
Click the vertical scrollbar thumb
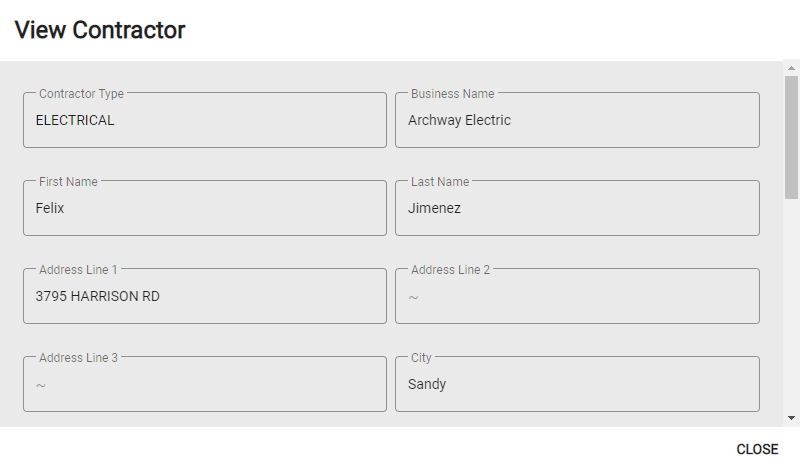pyautogui.click(x=792, y=135)
